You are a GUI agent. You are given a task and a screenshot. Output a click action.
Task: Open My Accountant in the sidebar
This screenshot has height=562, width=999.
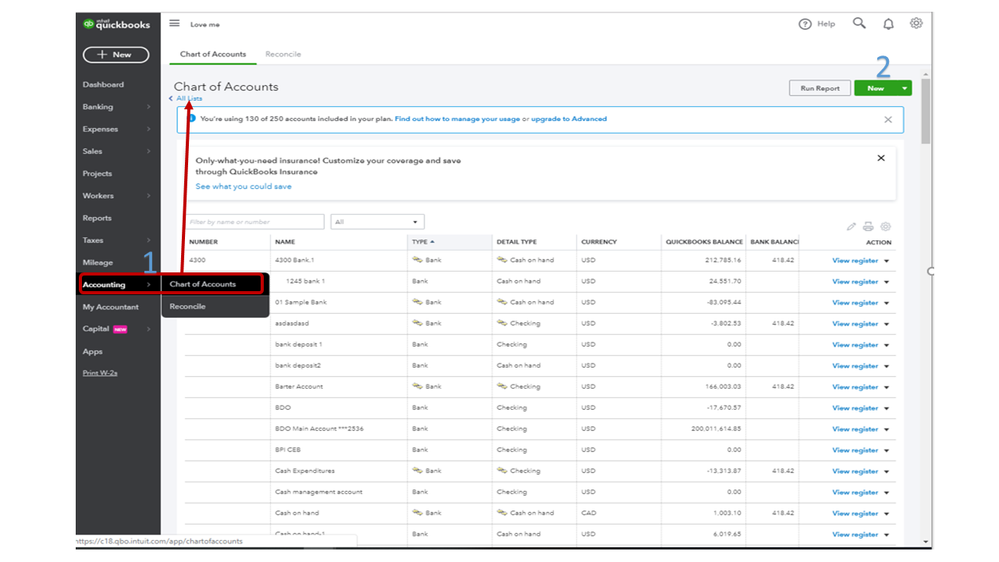tap(110, 306)
